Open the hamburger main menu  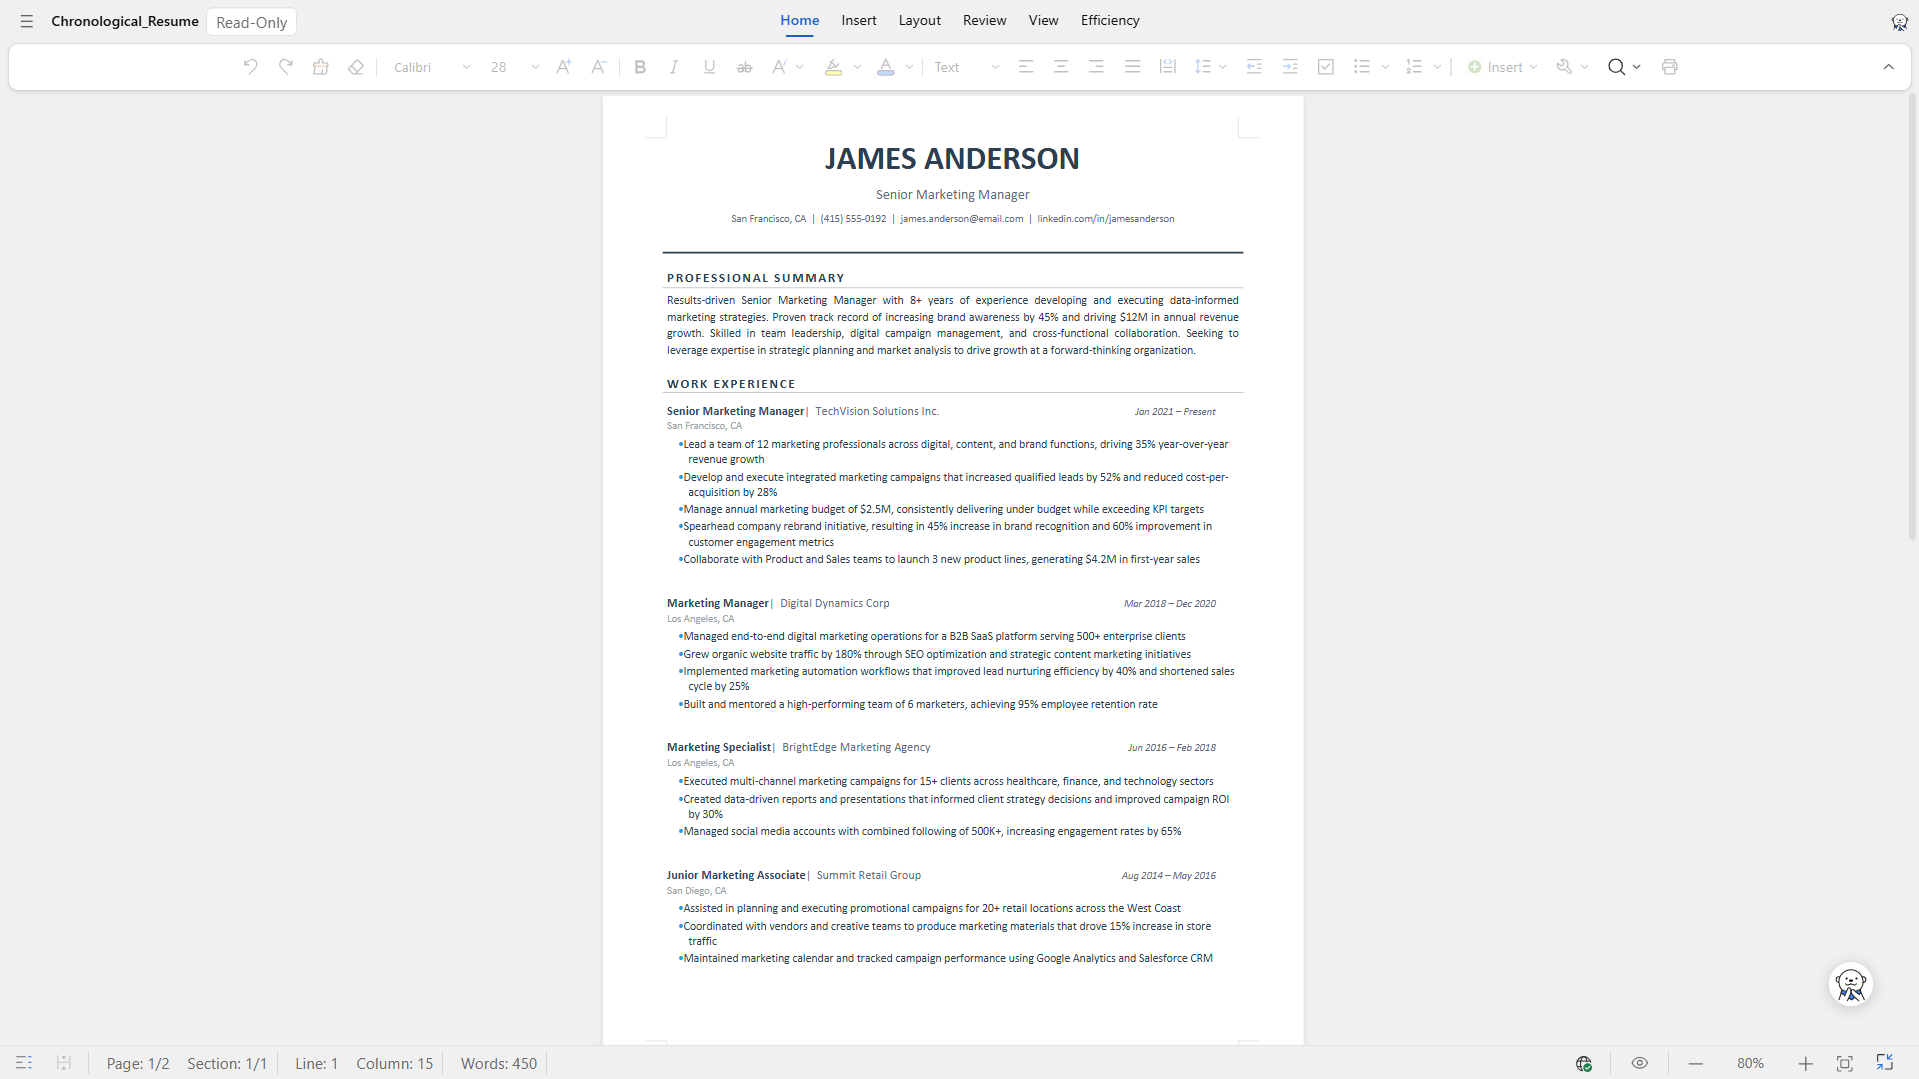click(27, 21)
